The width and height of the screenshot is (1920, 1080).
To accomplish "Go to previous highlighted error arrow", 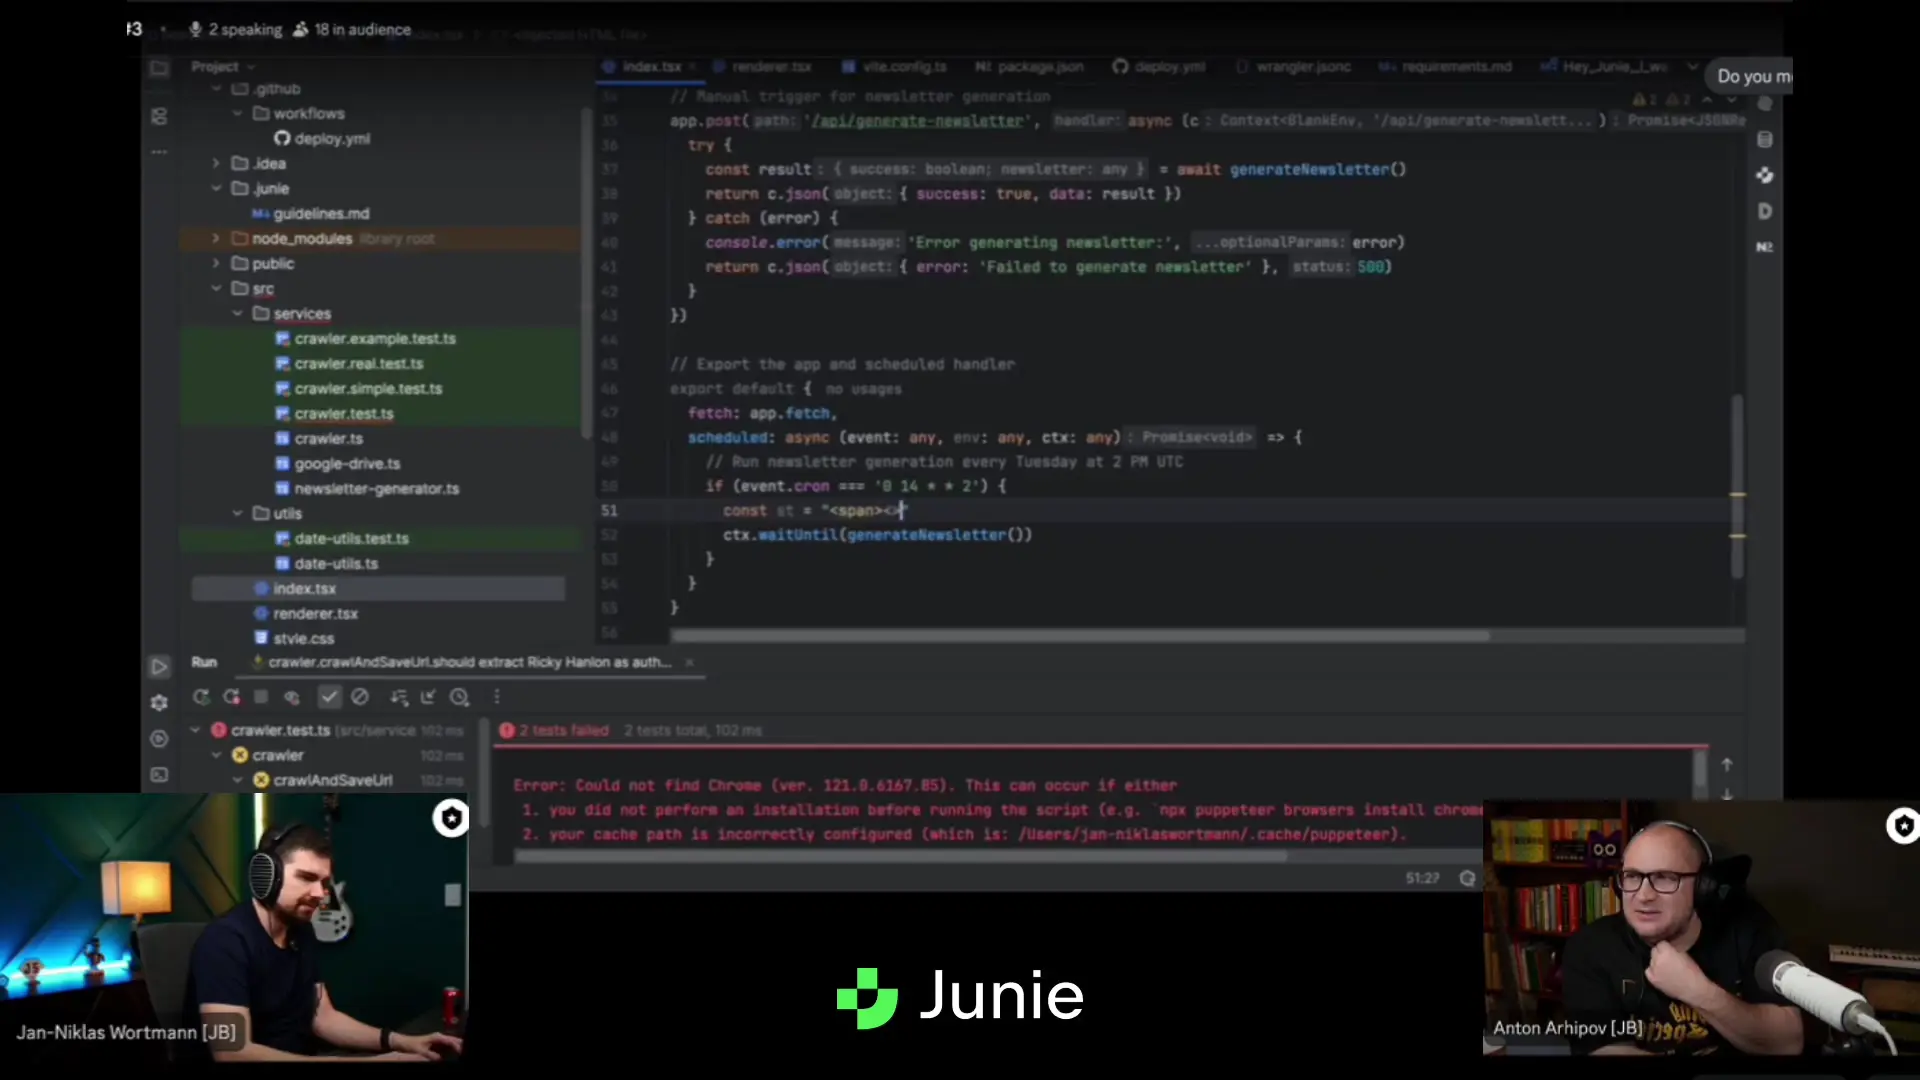I will pyautogui.click(x=1707, y=100).
